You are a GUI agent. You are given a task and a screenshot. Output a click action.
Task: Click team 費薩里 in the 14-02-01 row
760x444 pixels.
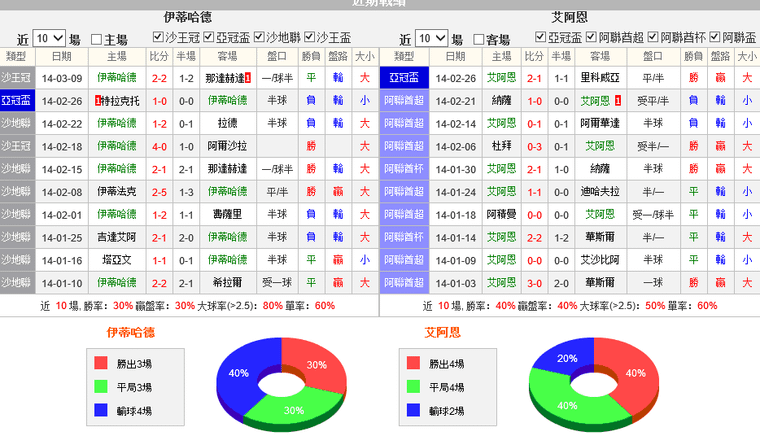click(x=227, y=214)
